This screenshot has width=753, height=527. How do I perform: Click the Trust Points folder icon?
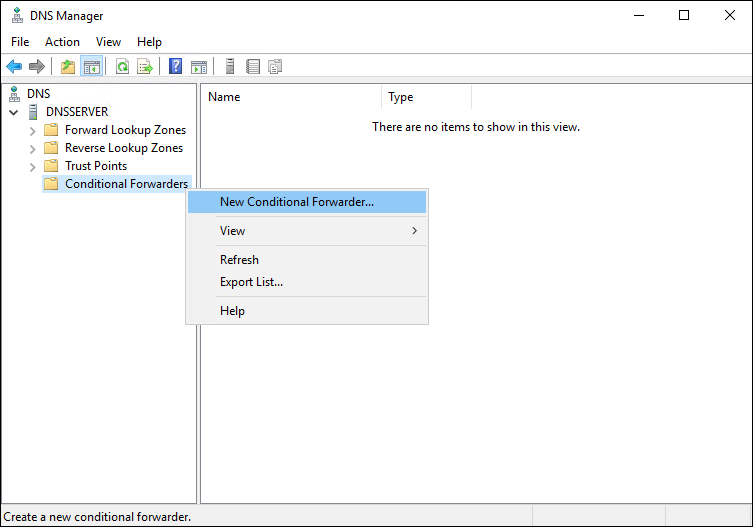(x=51, y=166)
